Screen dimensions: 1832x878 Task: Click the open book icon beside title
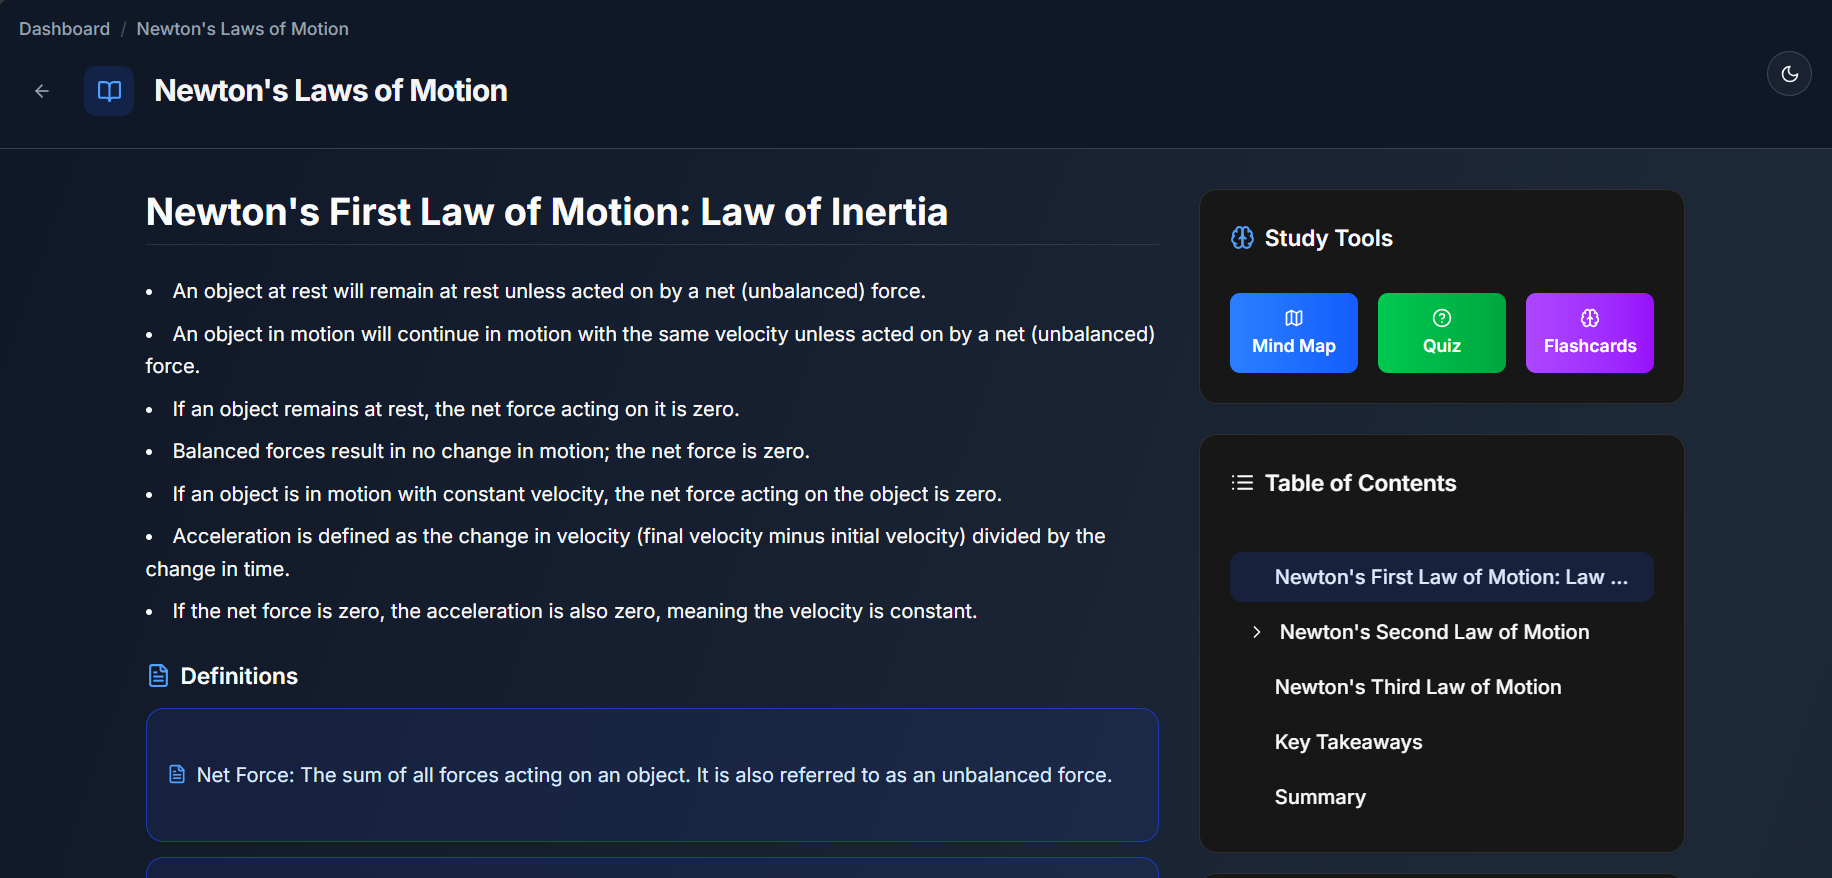tap(109, 91)
